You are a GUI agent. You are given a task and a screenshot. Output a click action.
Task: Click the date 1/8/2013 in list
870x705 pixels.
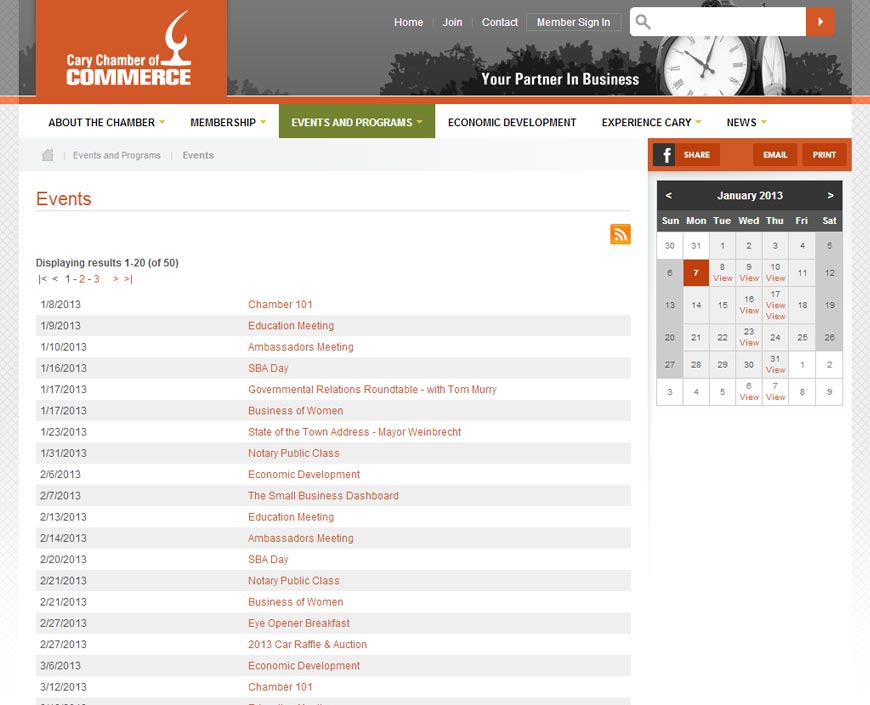pyautogui.click(x=60, y=305)
